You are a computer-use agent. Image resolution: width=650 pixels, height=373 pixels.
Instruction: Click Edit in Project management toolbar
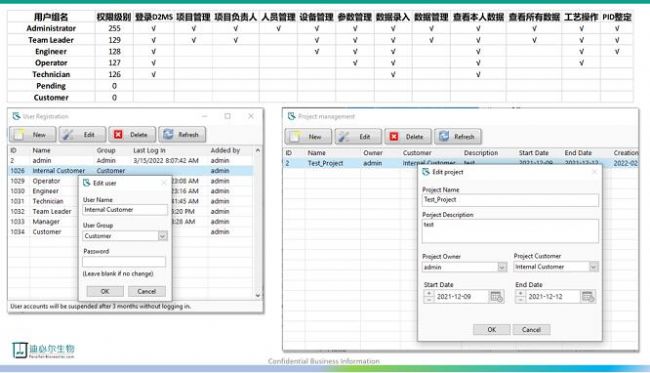click(x=358, y=137)
